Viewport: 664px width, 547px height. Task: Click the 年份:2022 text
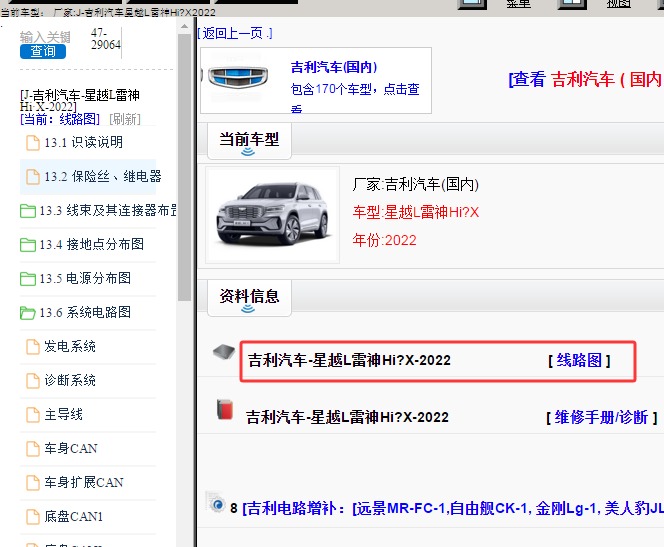(x=385, y=240)
